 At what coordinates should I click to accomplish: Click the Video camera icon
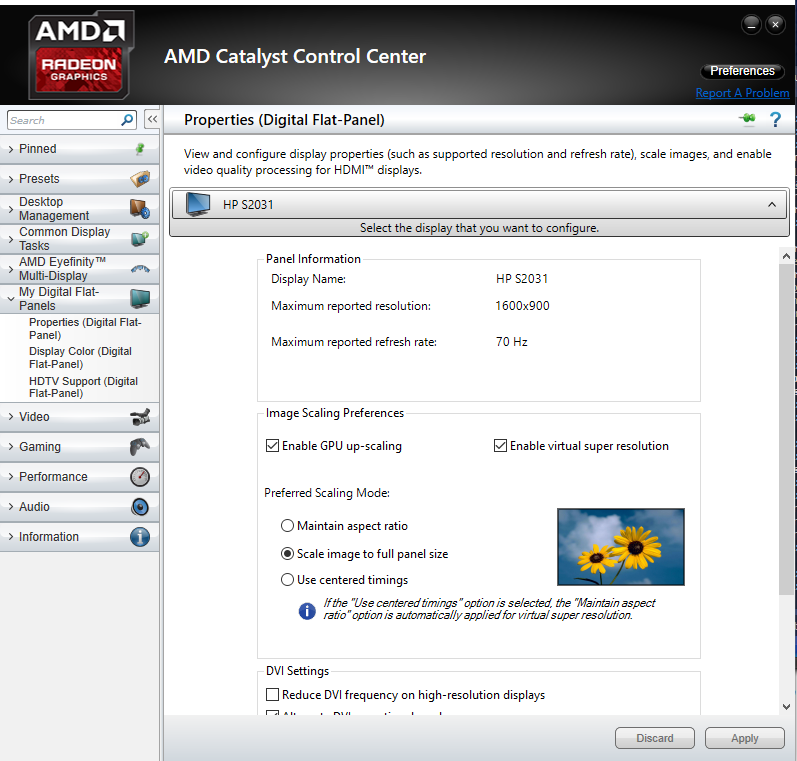point(140,417)
